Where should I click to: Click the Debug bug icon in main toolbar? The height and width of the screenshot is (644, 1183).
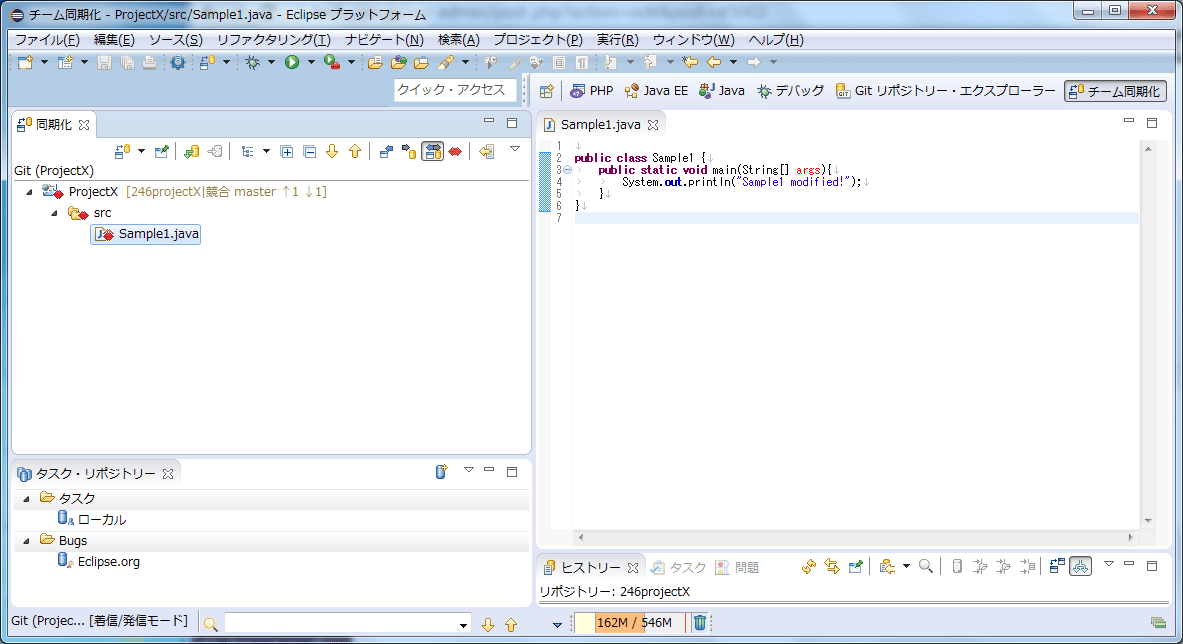(x=252, y=63)
